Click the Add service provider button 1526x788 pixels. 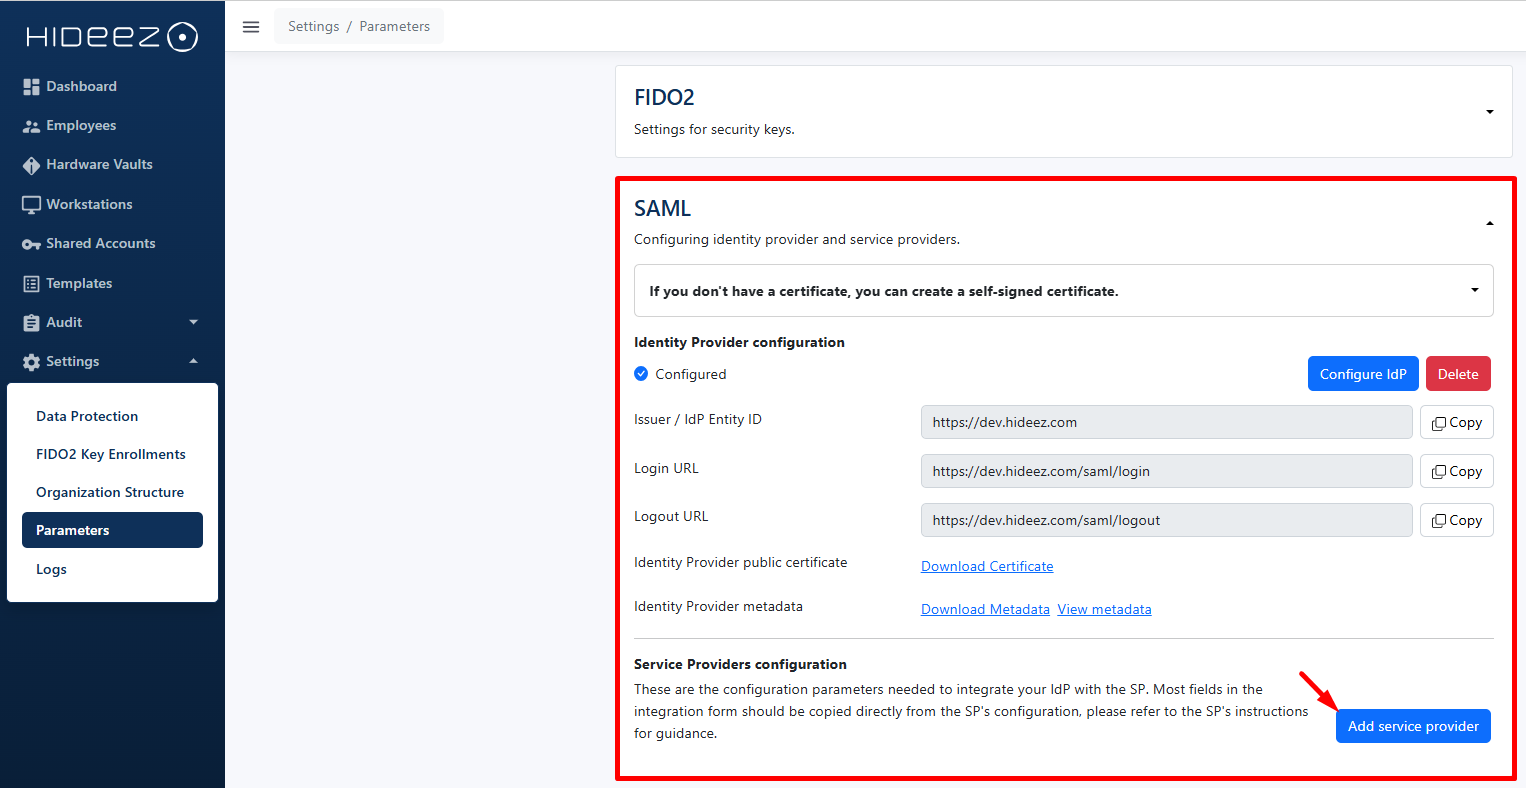point(1412,726)
